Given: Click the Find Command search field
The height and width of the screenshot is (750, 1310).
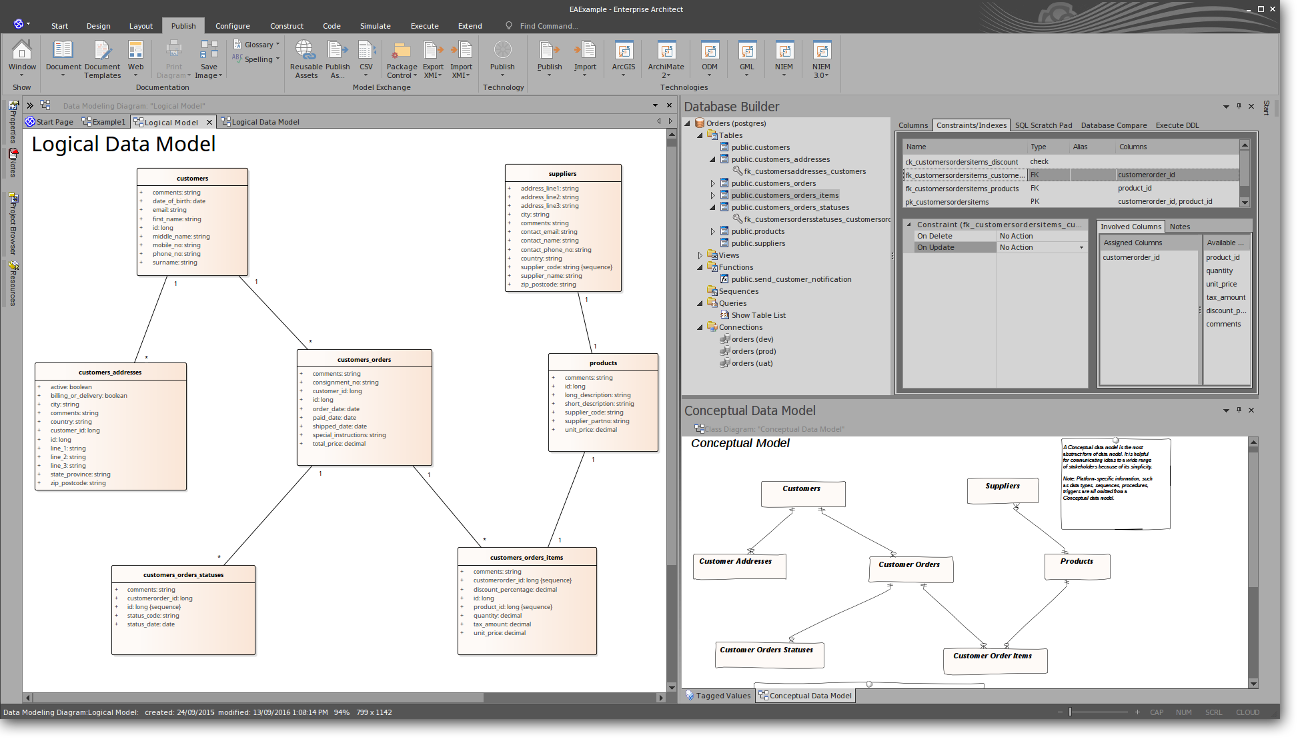Looking at the screenshot, I should [550, 26].
